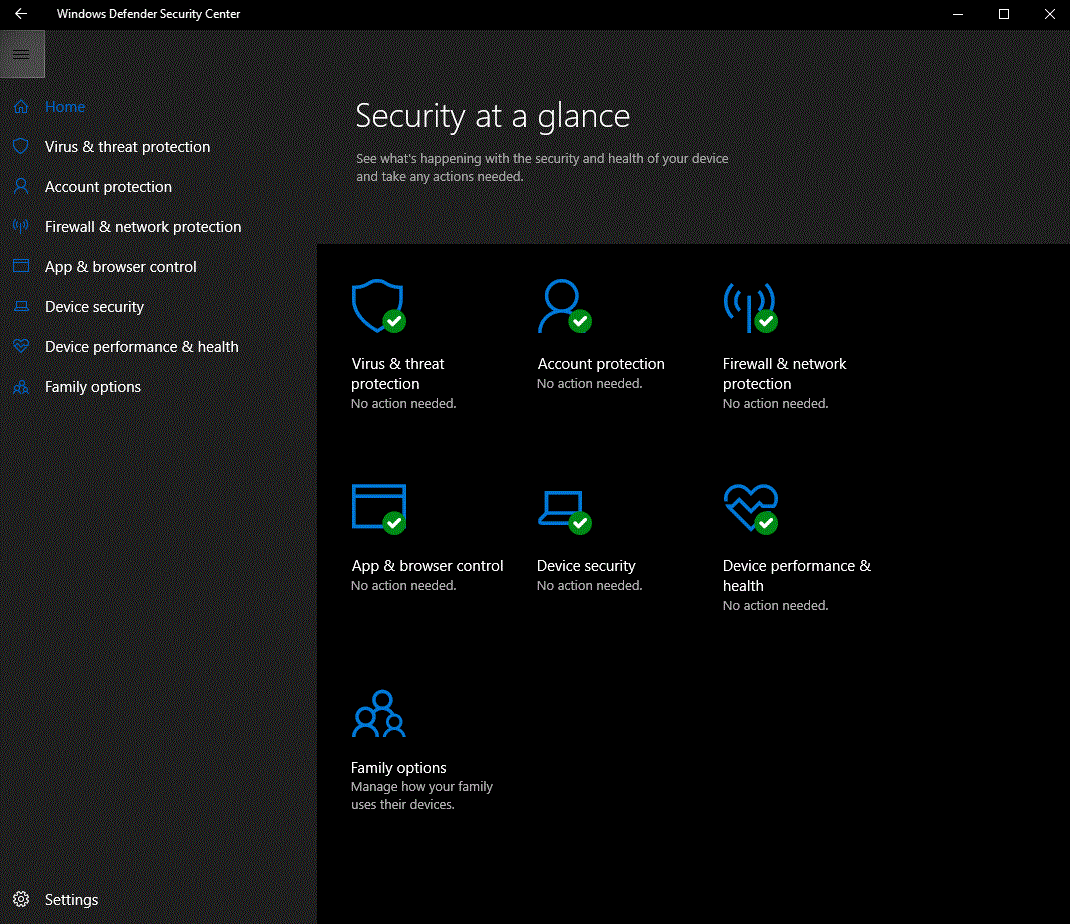The width and height of the screenshot is (1070, 924).
Task: Click the Home house icon in sidebar
Action: (x=21, y=106)
